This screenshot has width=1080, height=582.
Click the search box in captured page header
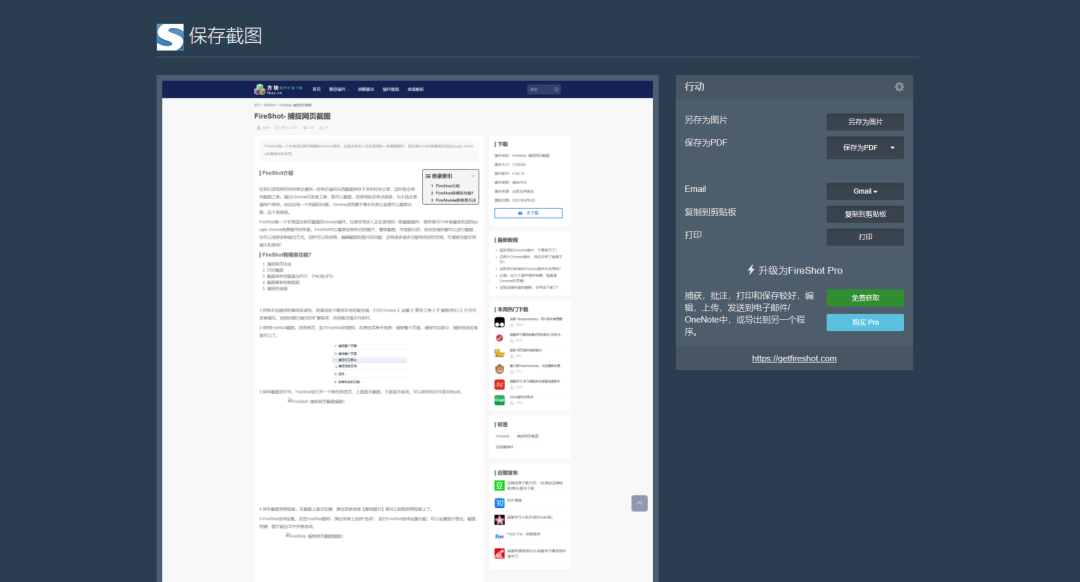[543, 90]
